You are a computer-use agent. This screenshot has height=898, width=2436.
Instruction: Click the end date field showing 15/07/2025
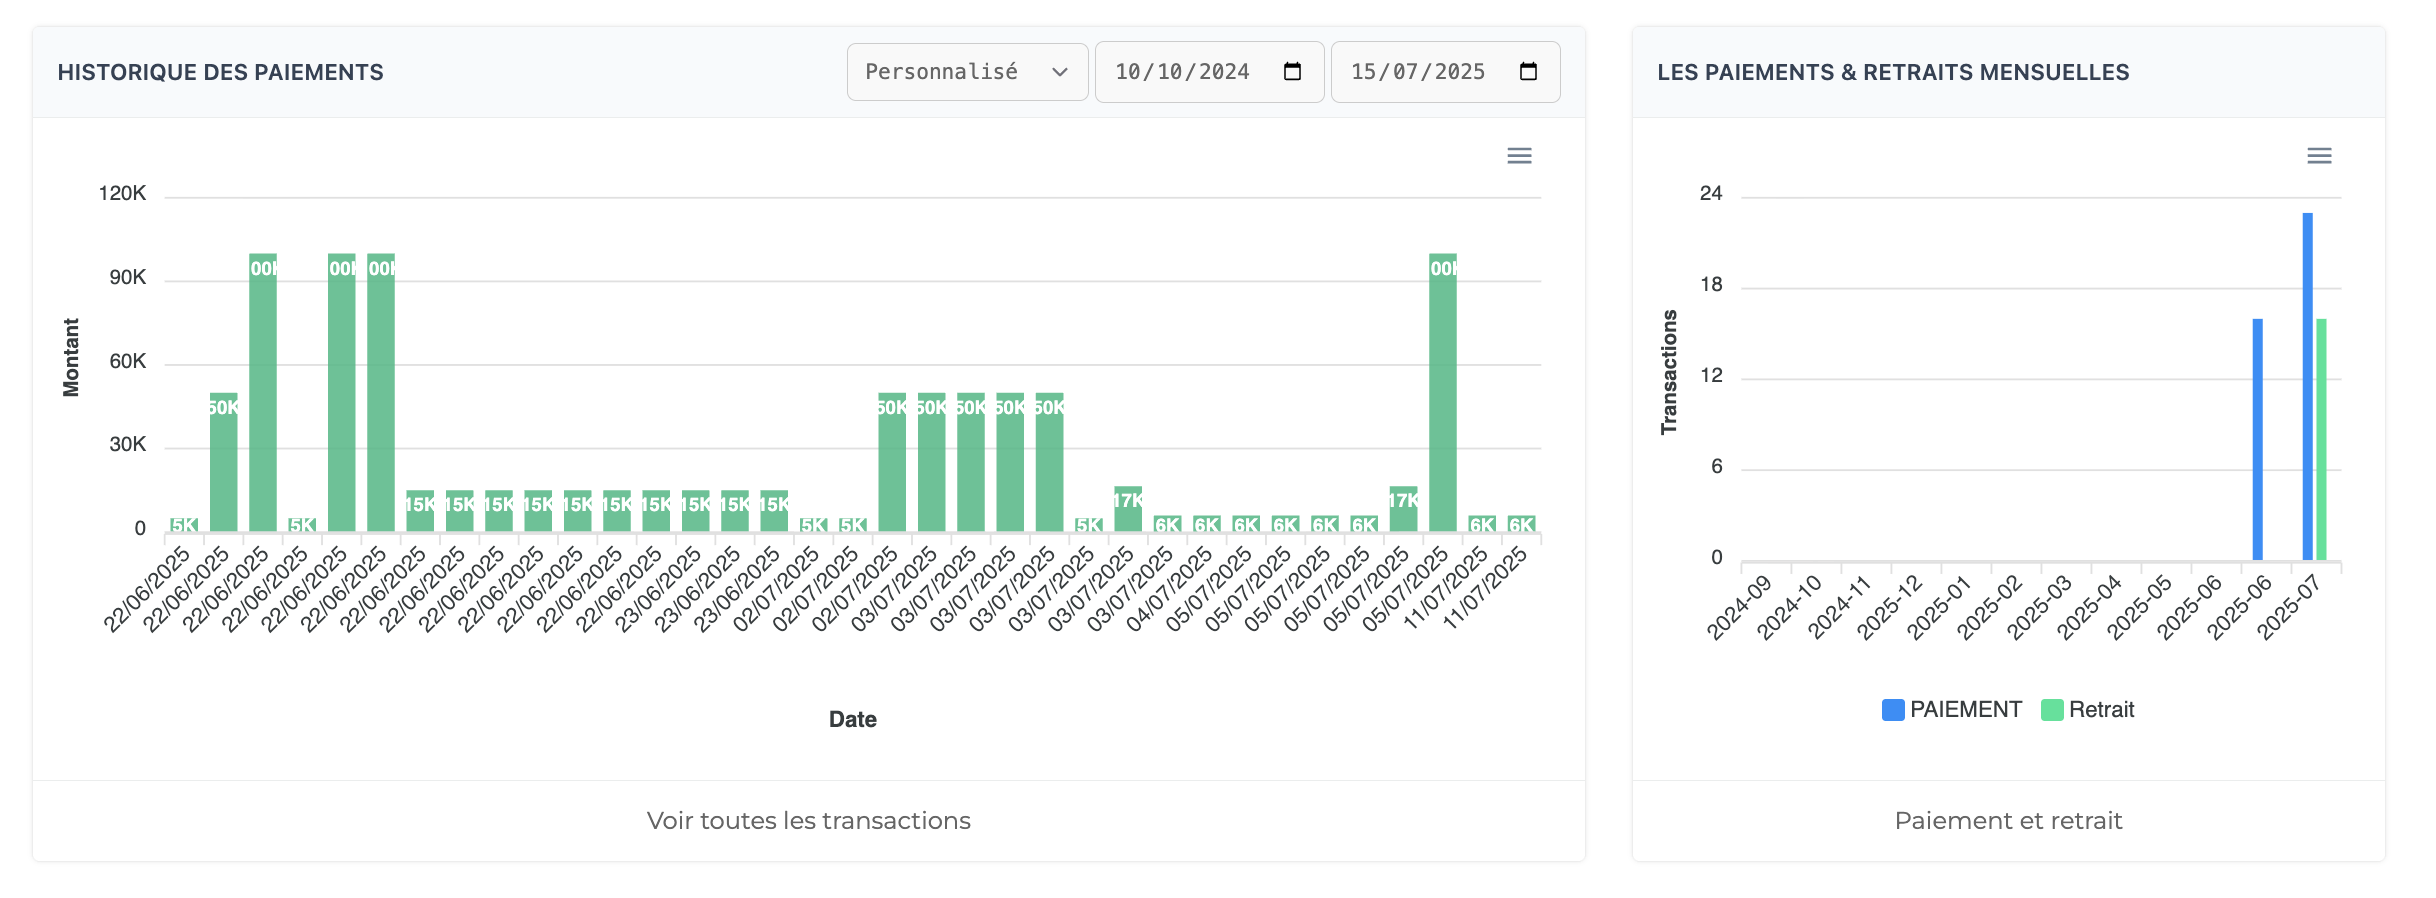pos(1418,72)
